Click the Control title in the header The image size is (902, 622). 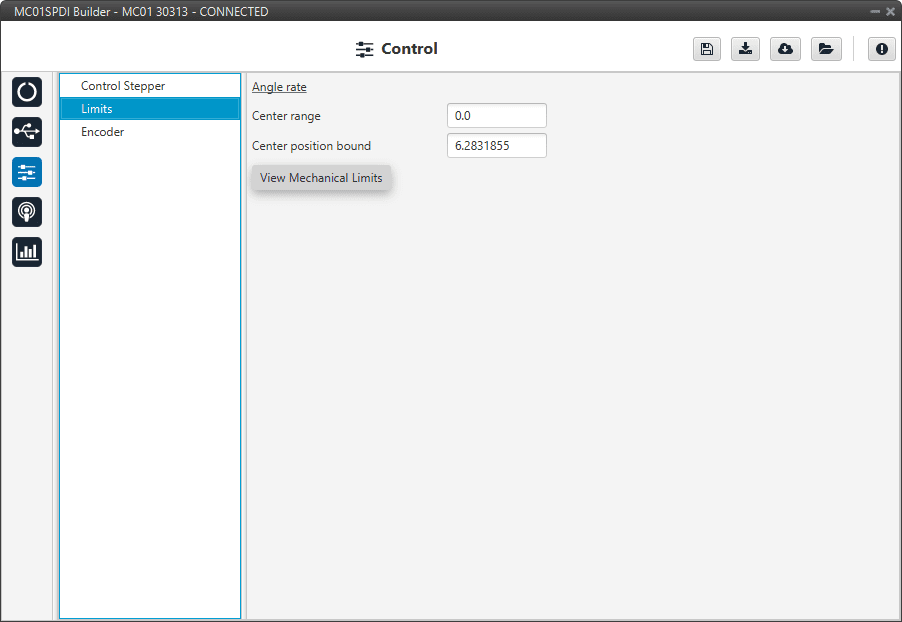pyautogui.click(x=409, y=49)
